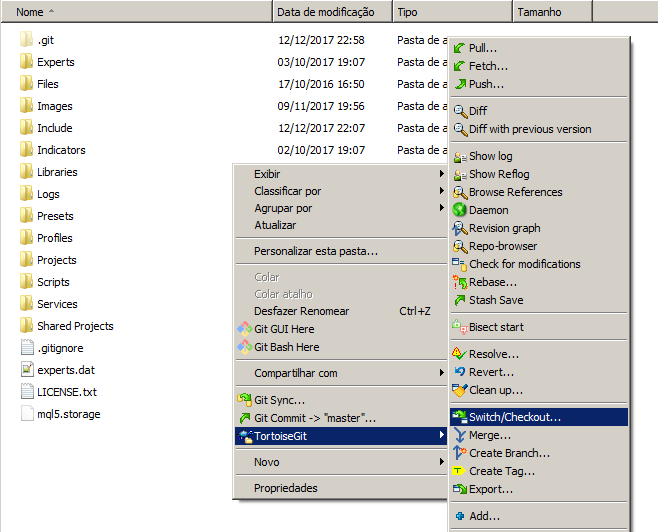Click the Fetch arrow icon
The width and height of the screenshot is (658, 532).
pyautogui.click(x=460, y=66)
